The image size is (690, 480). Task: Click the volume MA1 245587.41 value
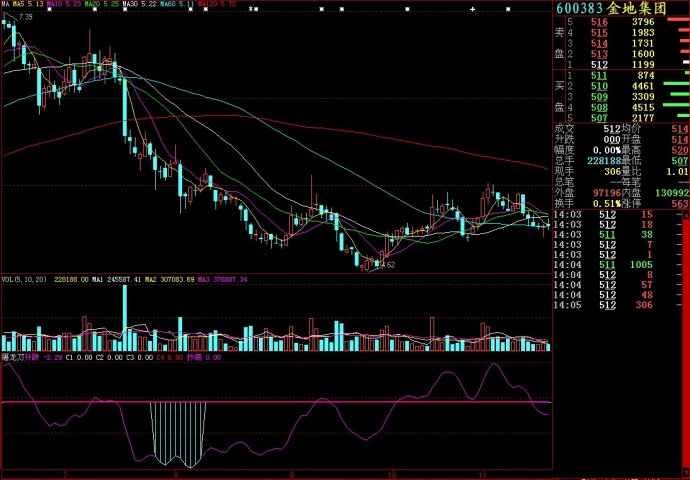[x=116, y=279]
